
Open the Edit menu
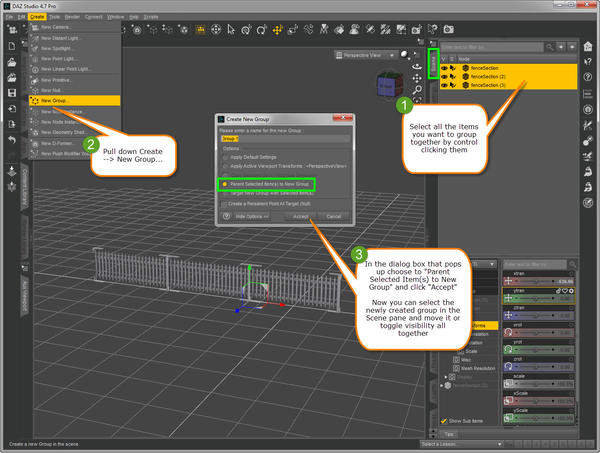(x=21, y=17)
